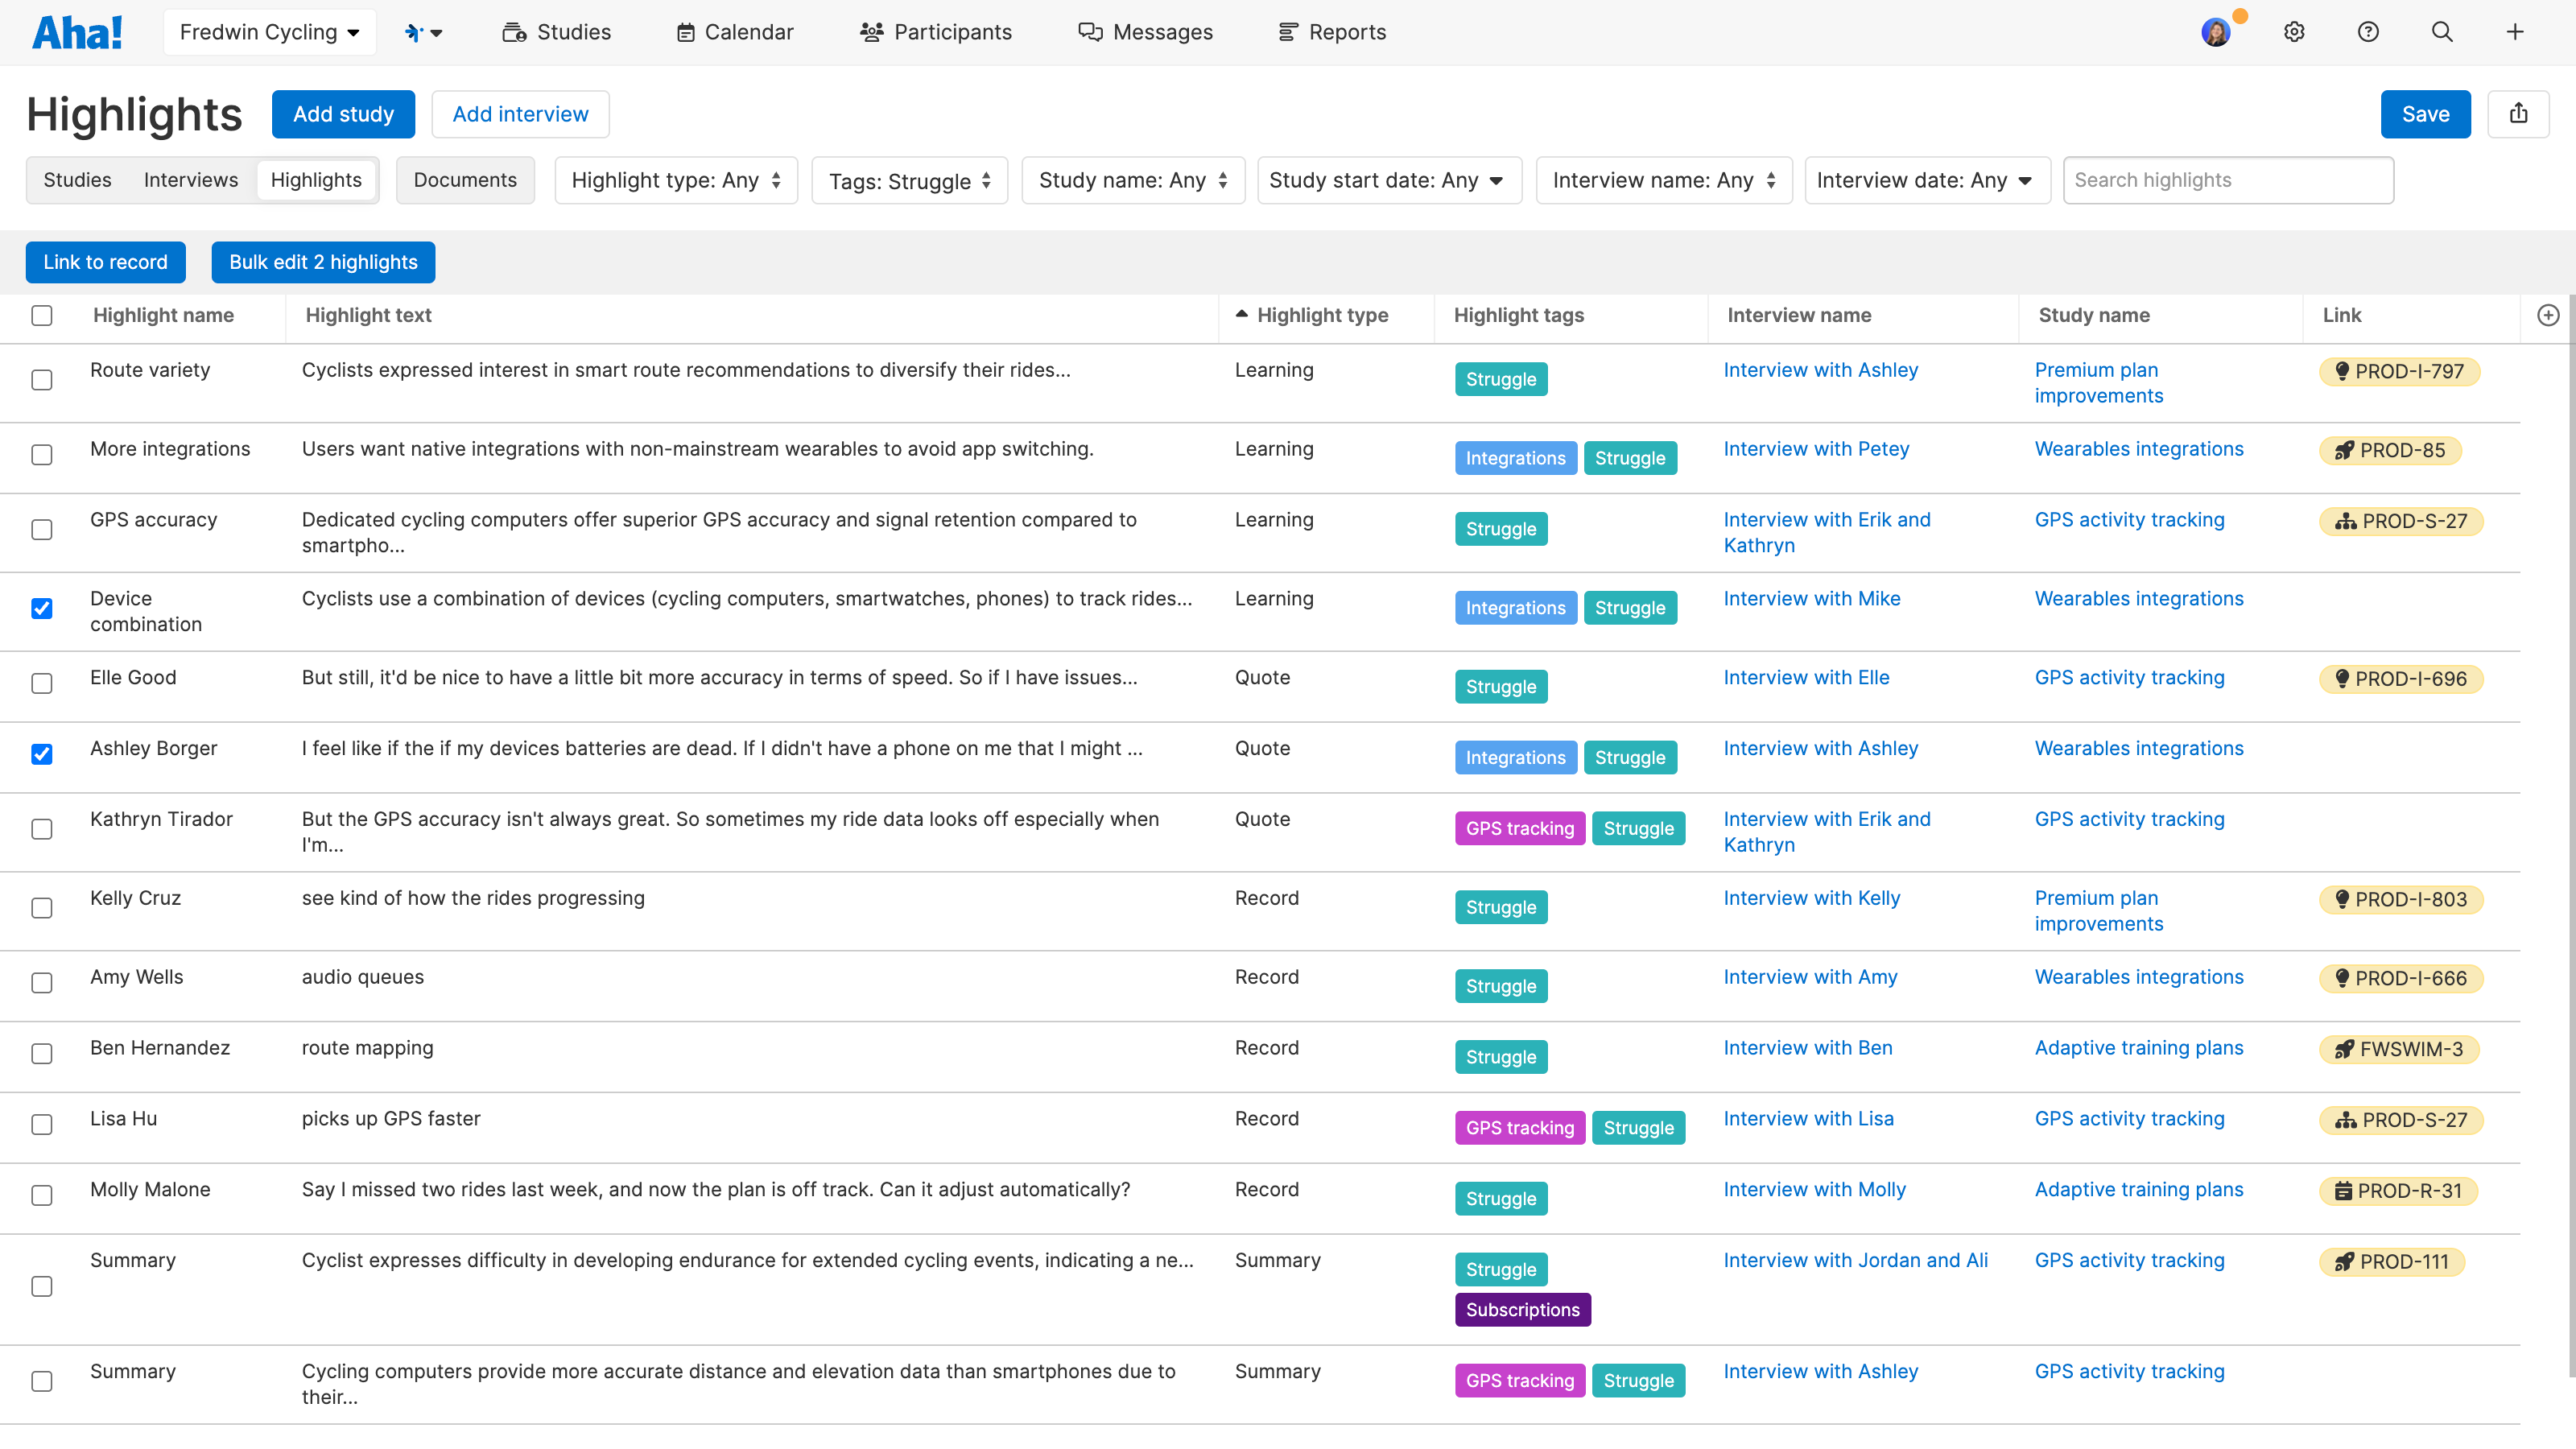The image size is (2576, 1449).
Task: Open the settings gear icon
Action: click(x=2293, y=31)
